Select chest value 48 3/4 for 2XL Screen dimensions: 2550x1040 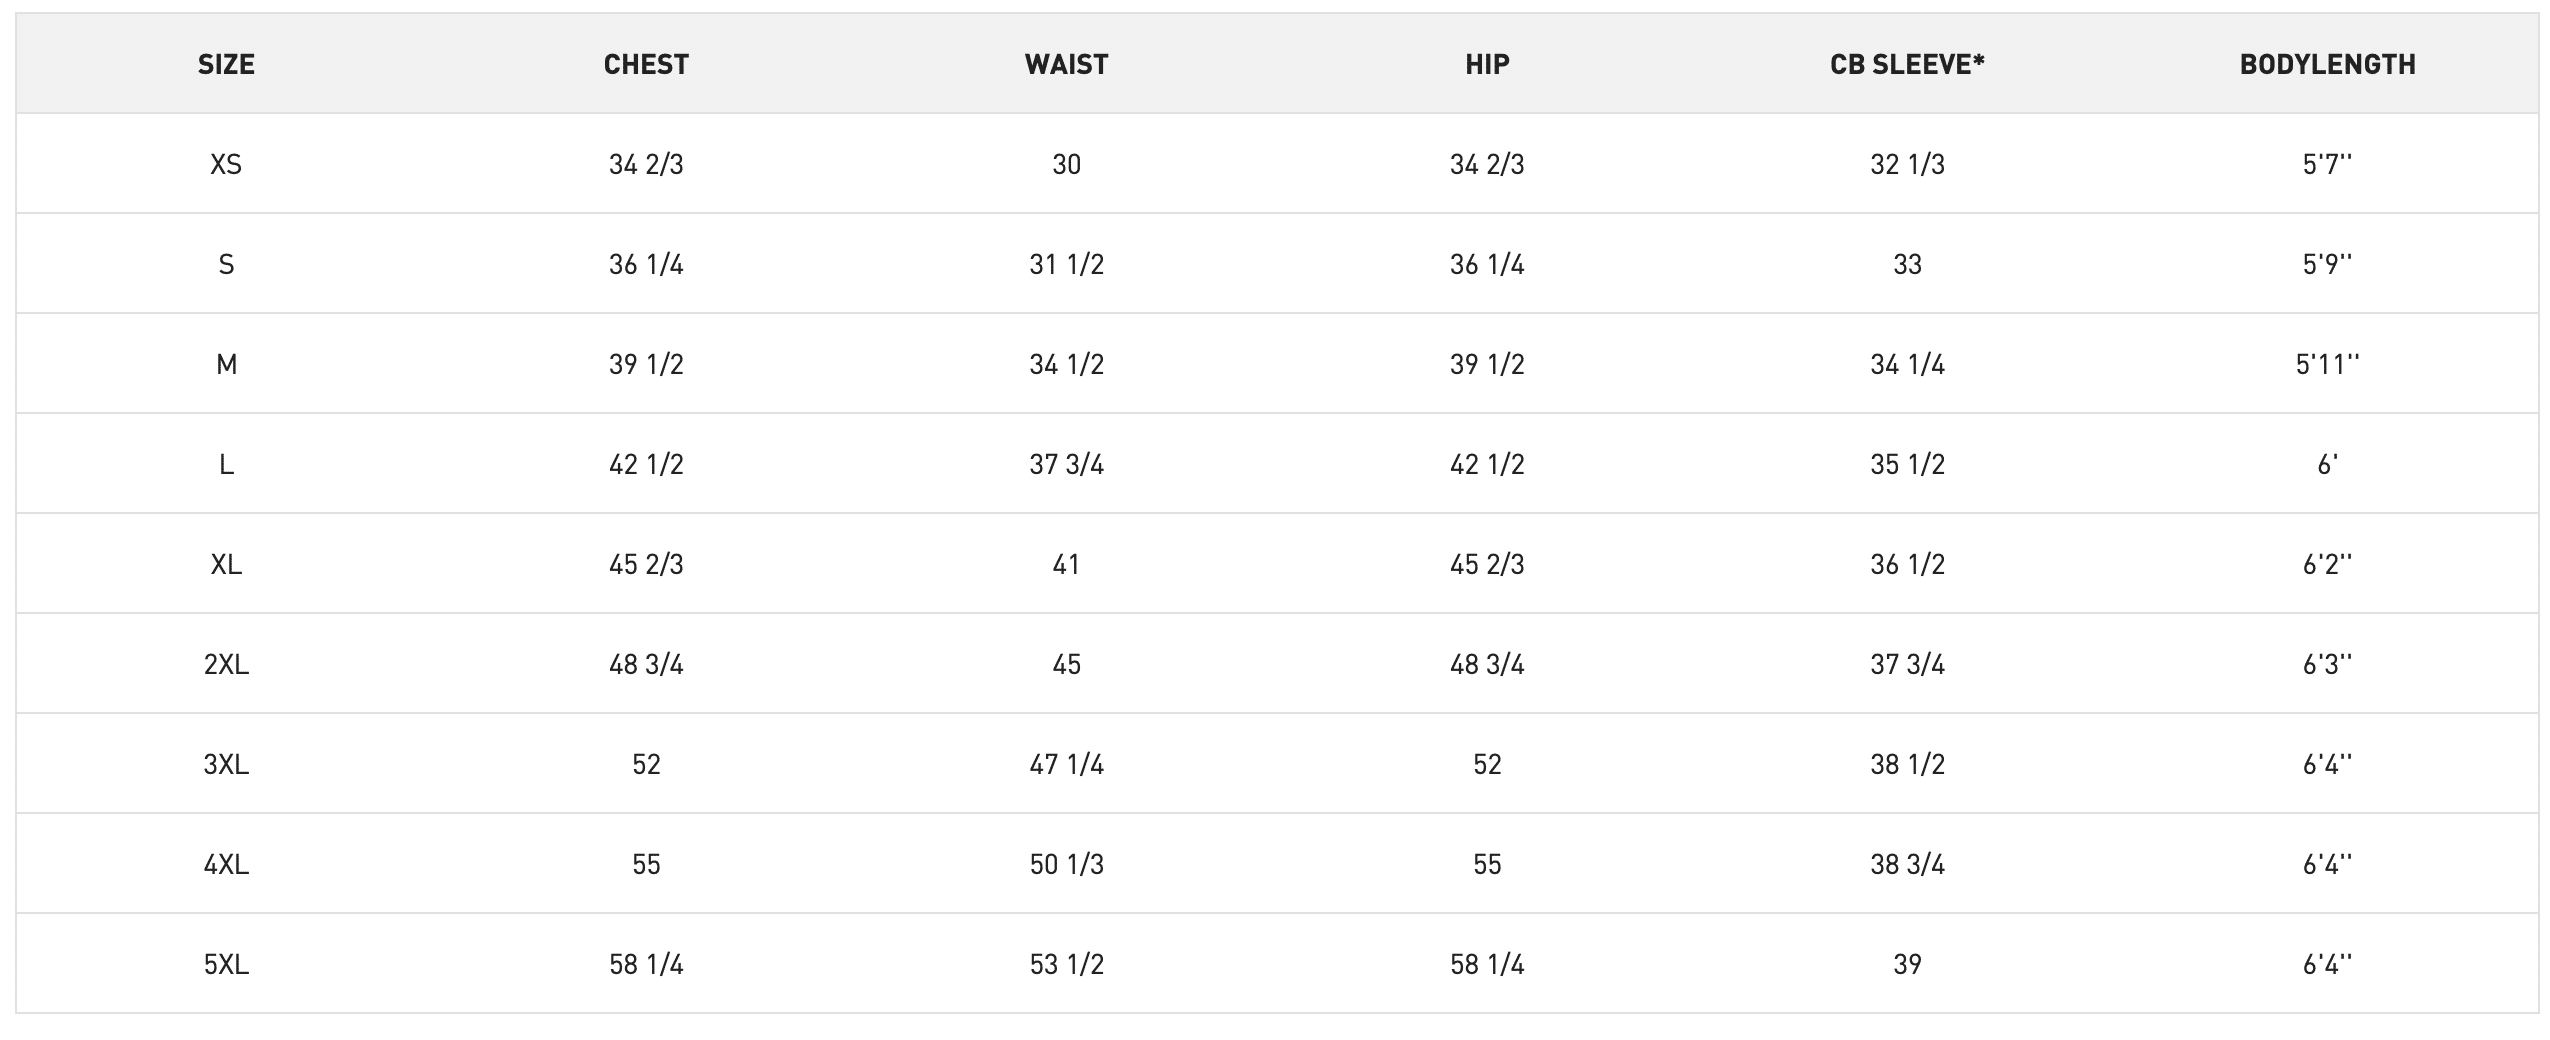click(646, 664)
